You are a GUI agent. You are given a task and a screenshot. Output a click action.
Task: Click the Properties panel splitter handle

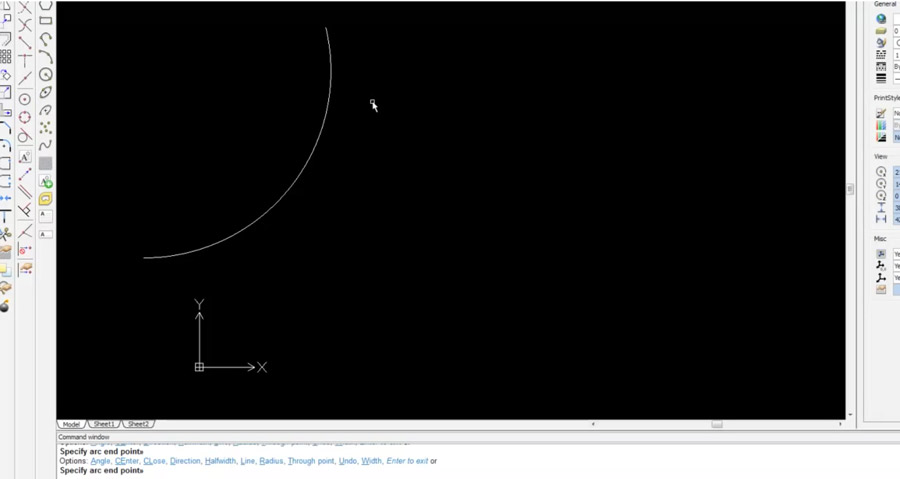tap(850, 189)
